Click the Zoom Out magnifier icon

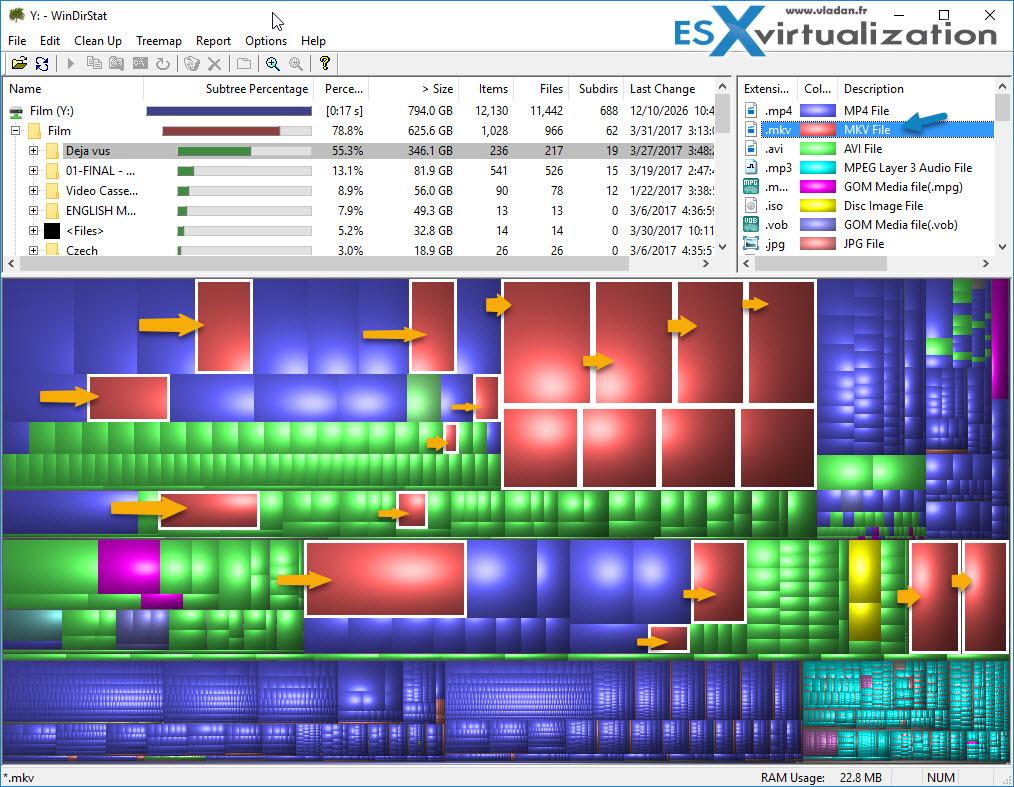pyautogui.click(x=296, y=63)
